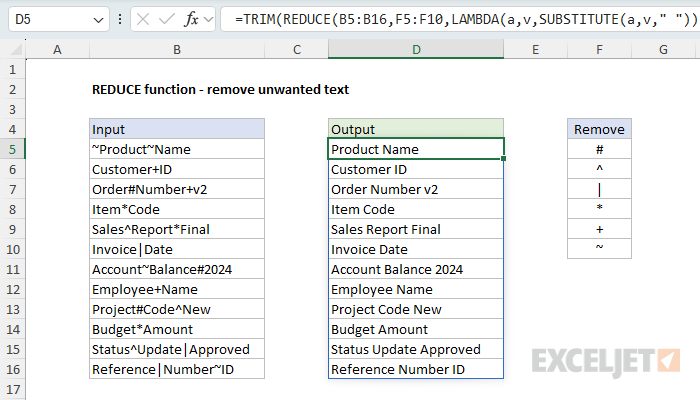Select row 10 header
Viewport: 700px width, 400px height.
pyautogui.click(x=12, y=249)
